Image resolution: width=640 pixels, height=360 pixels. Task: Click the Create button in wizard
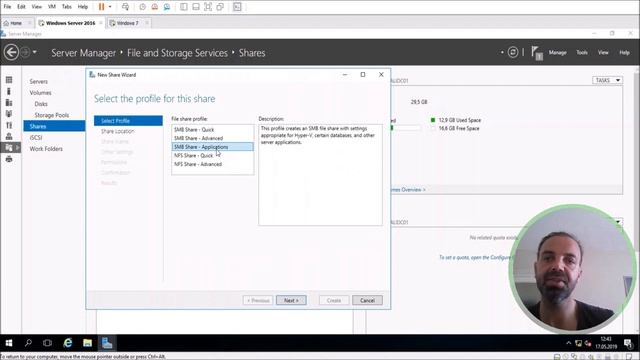click(334, 300)
